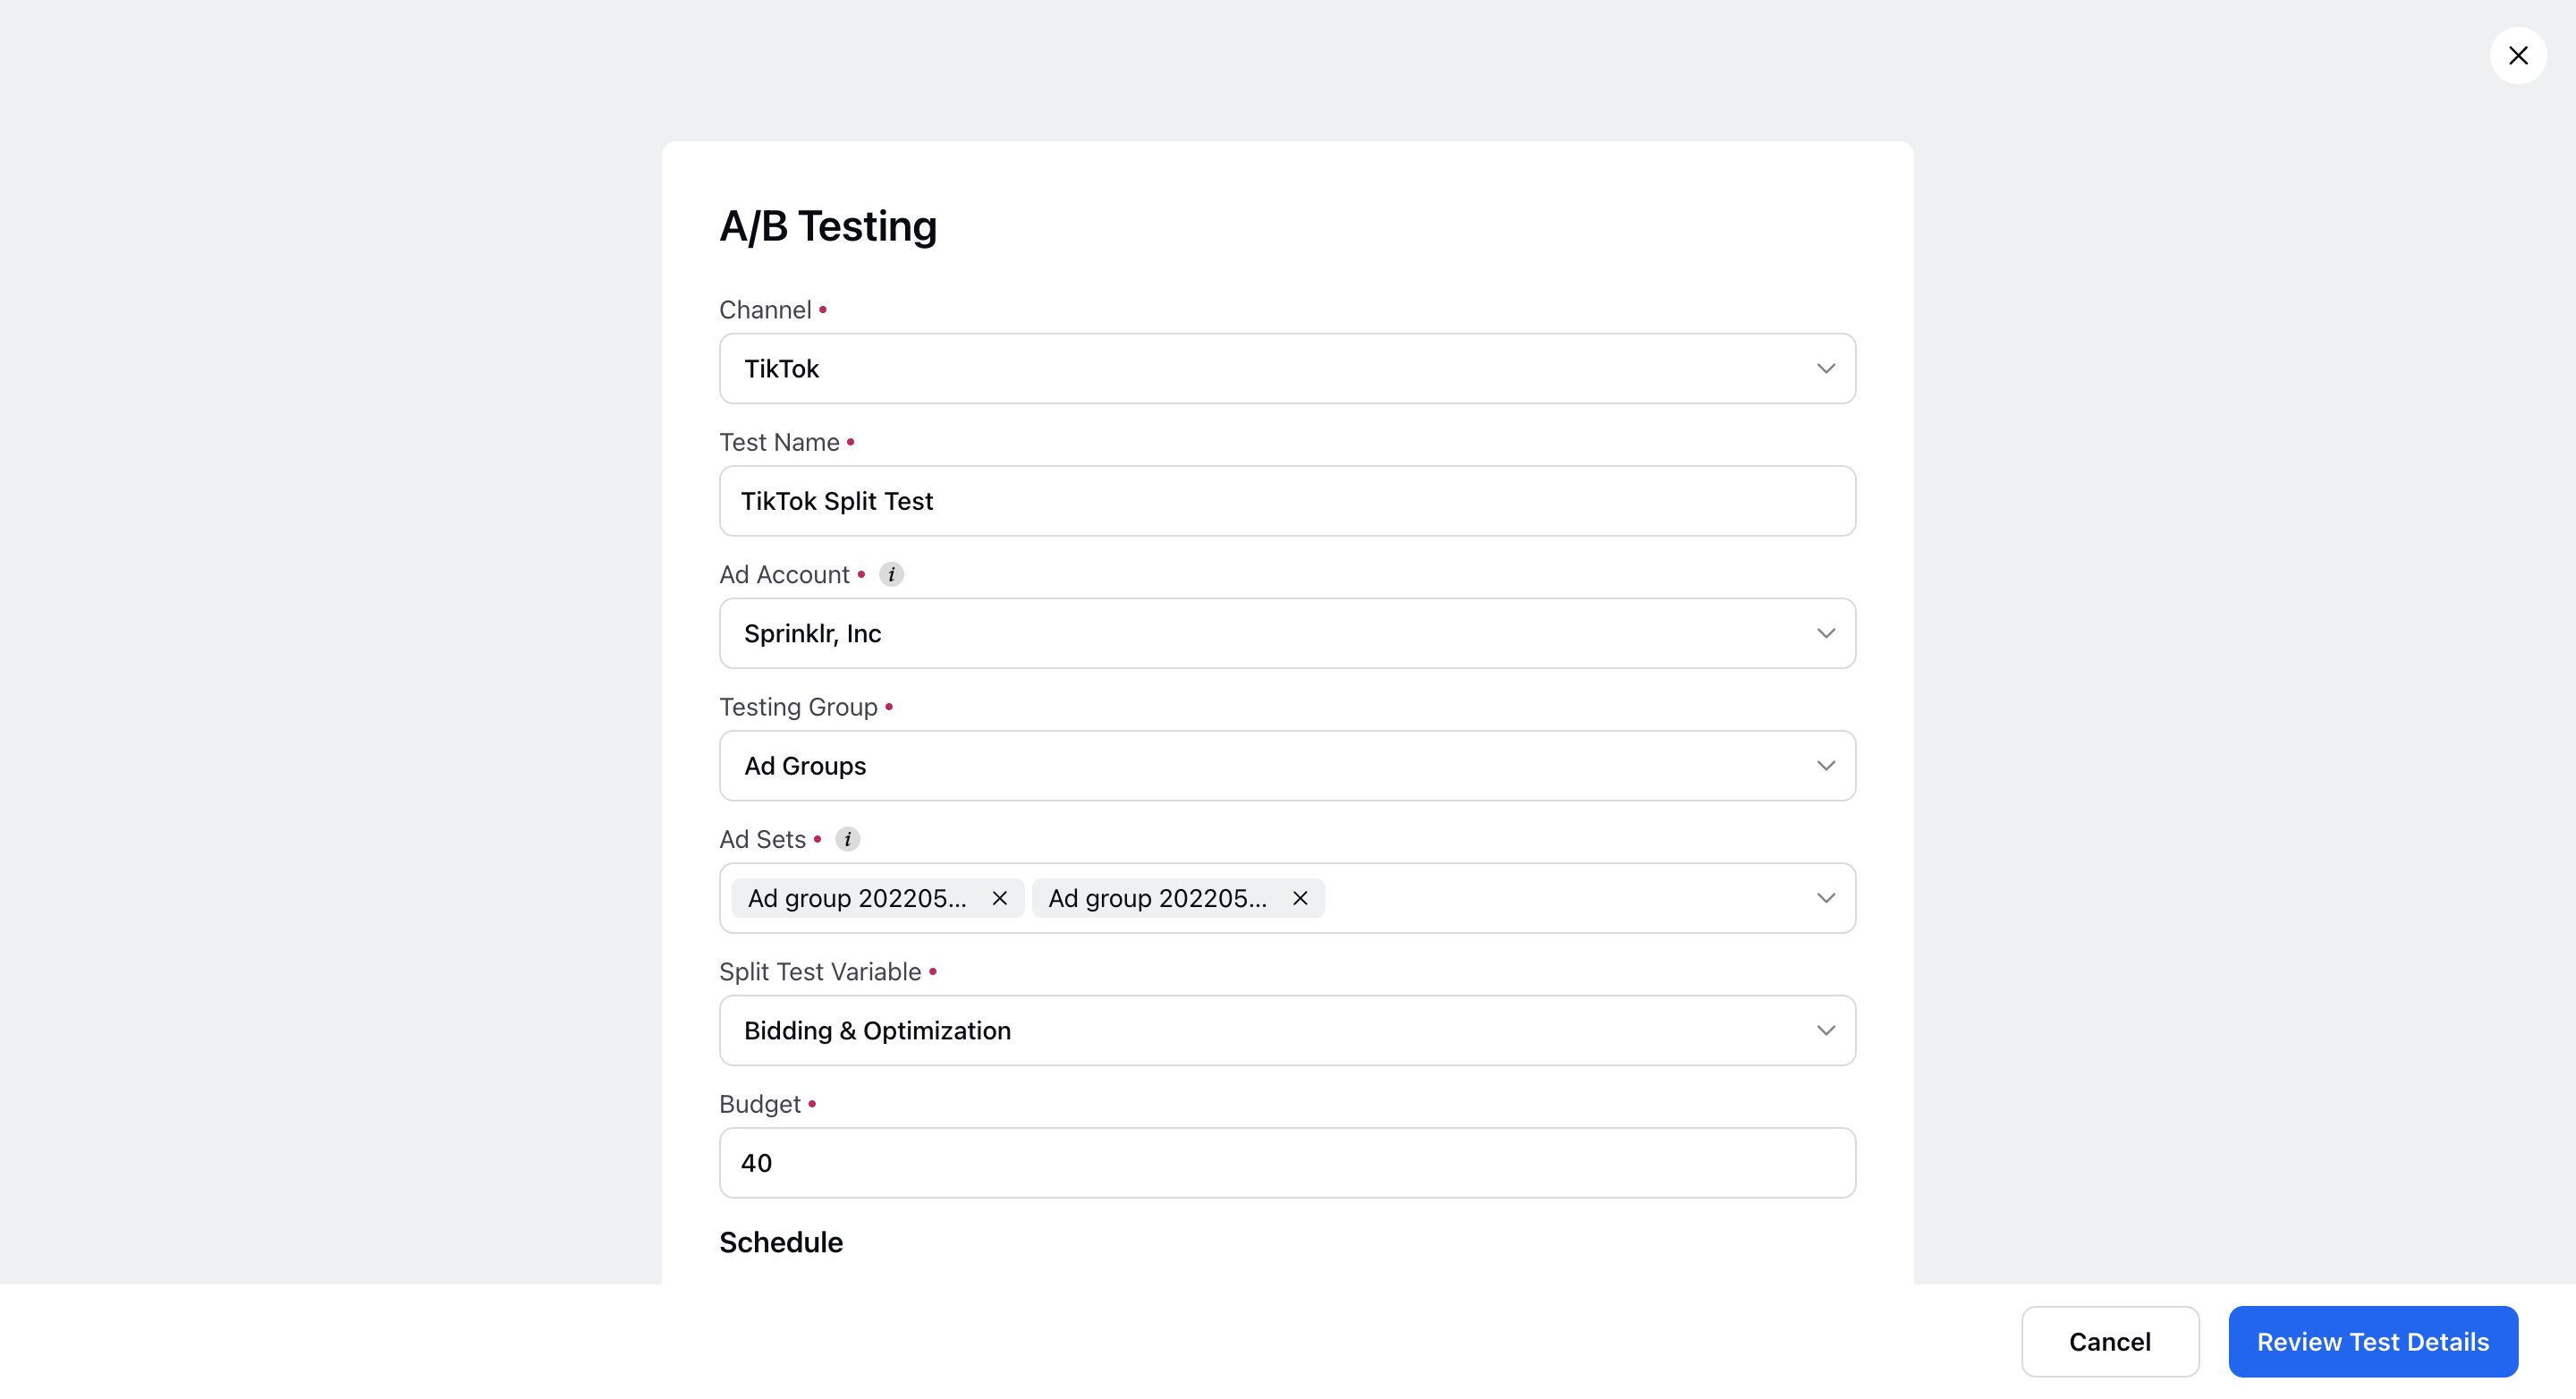Select the second Ad group 202205 chip label
The width and height of the screenshot is (2576, 1399).
click(1157, 898)
